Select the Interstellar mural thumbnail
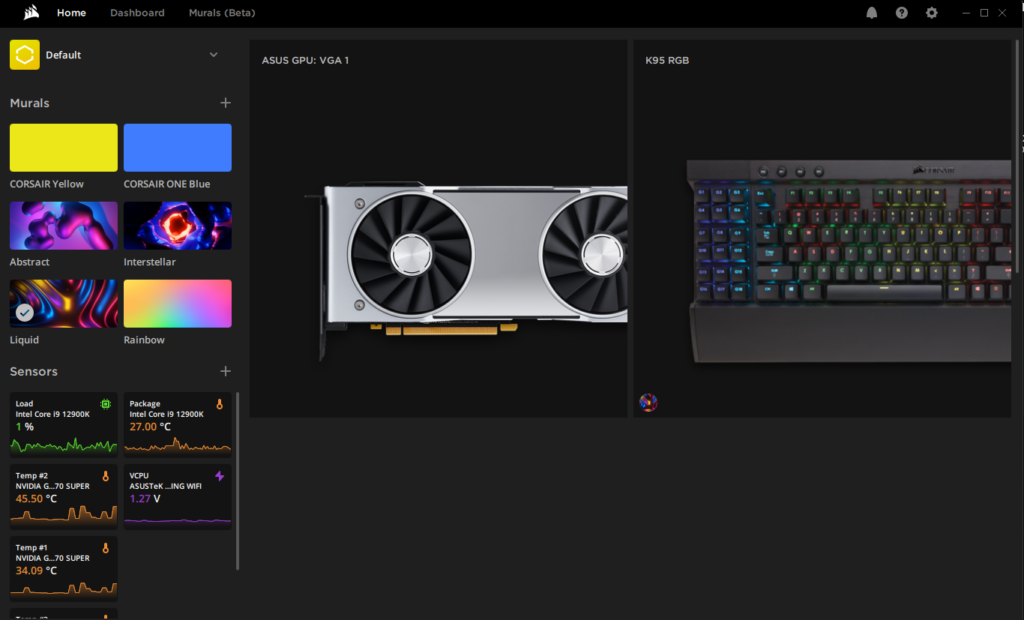The image size is (1024, 620). [x=178, y=225]
